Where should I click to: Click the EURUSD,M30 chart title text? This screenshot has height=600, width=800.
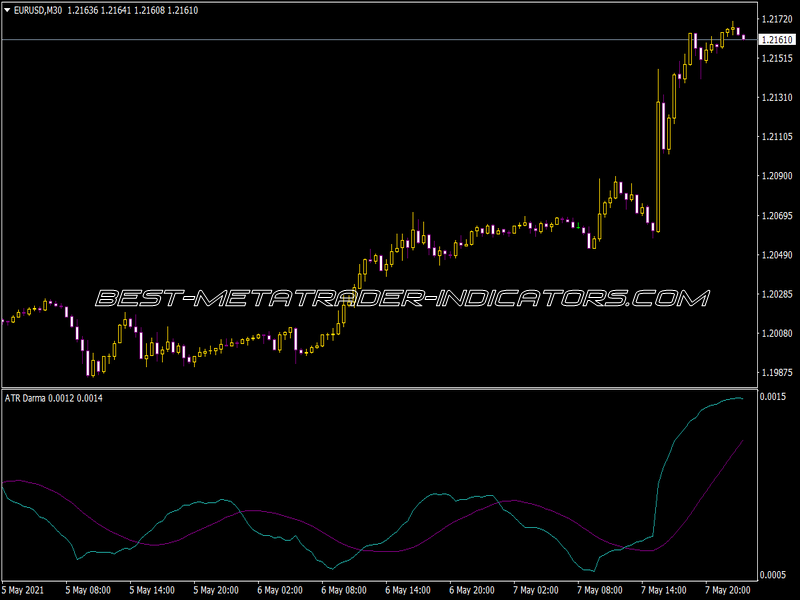click(x=38, y=10)
